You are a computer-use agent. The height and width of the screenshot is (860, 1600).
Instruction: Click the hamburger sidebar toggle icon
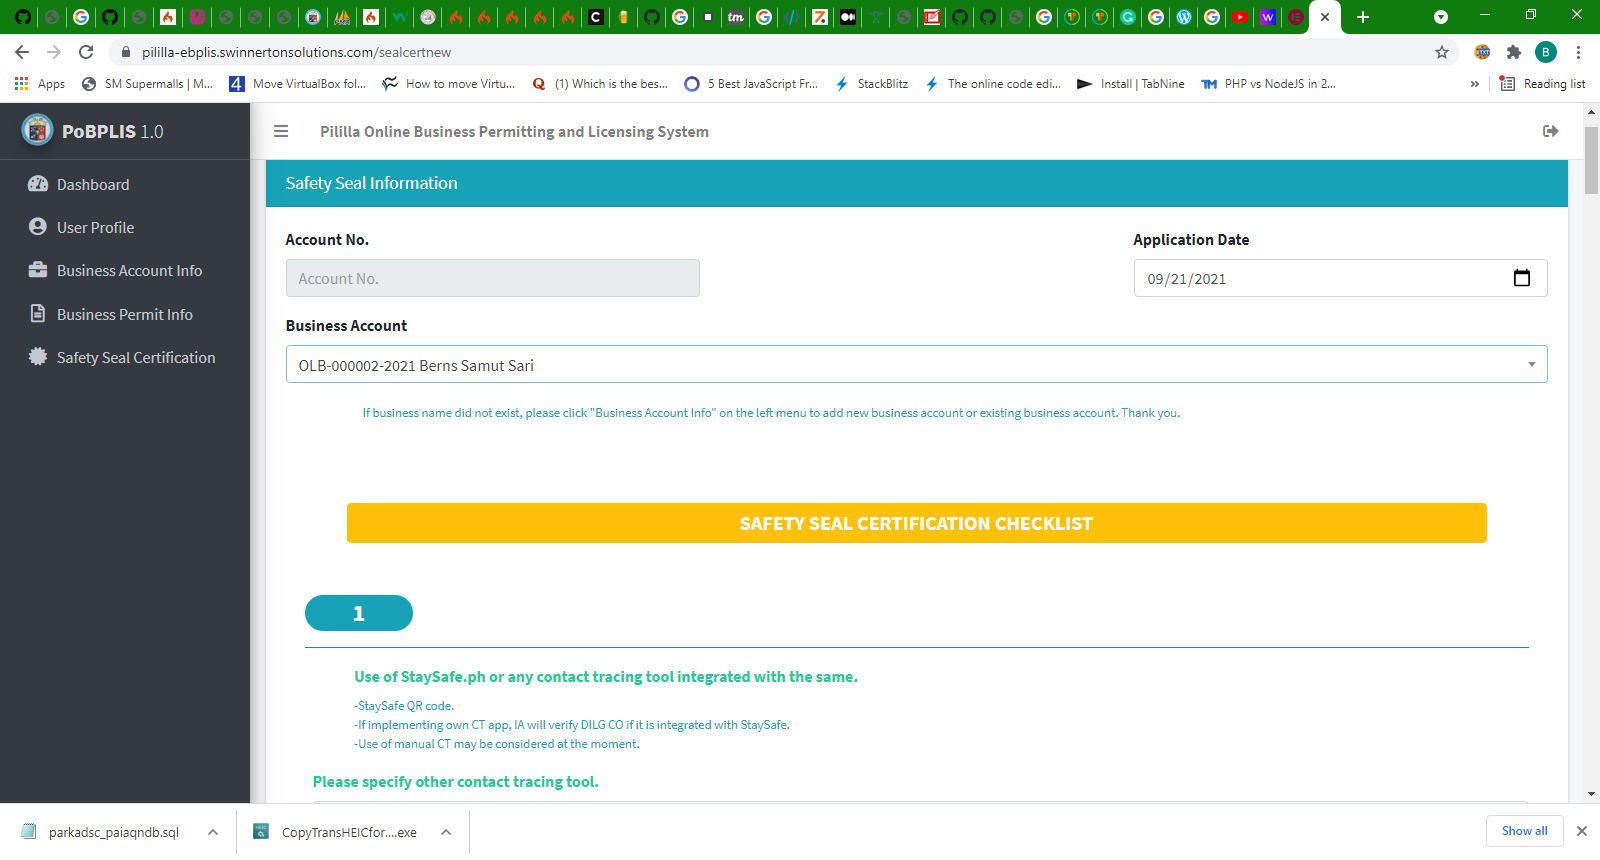(x=281, y=131)
